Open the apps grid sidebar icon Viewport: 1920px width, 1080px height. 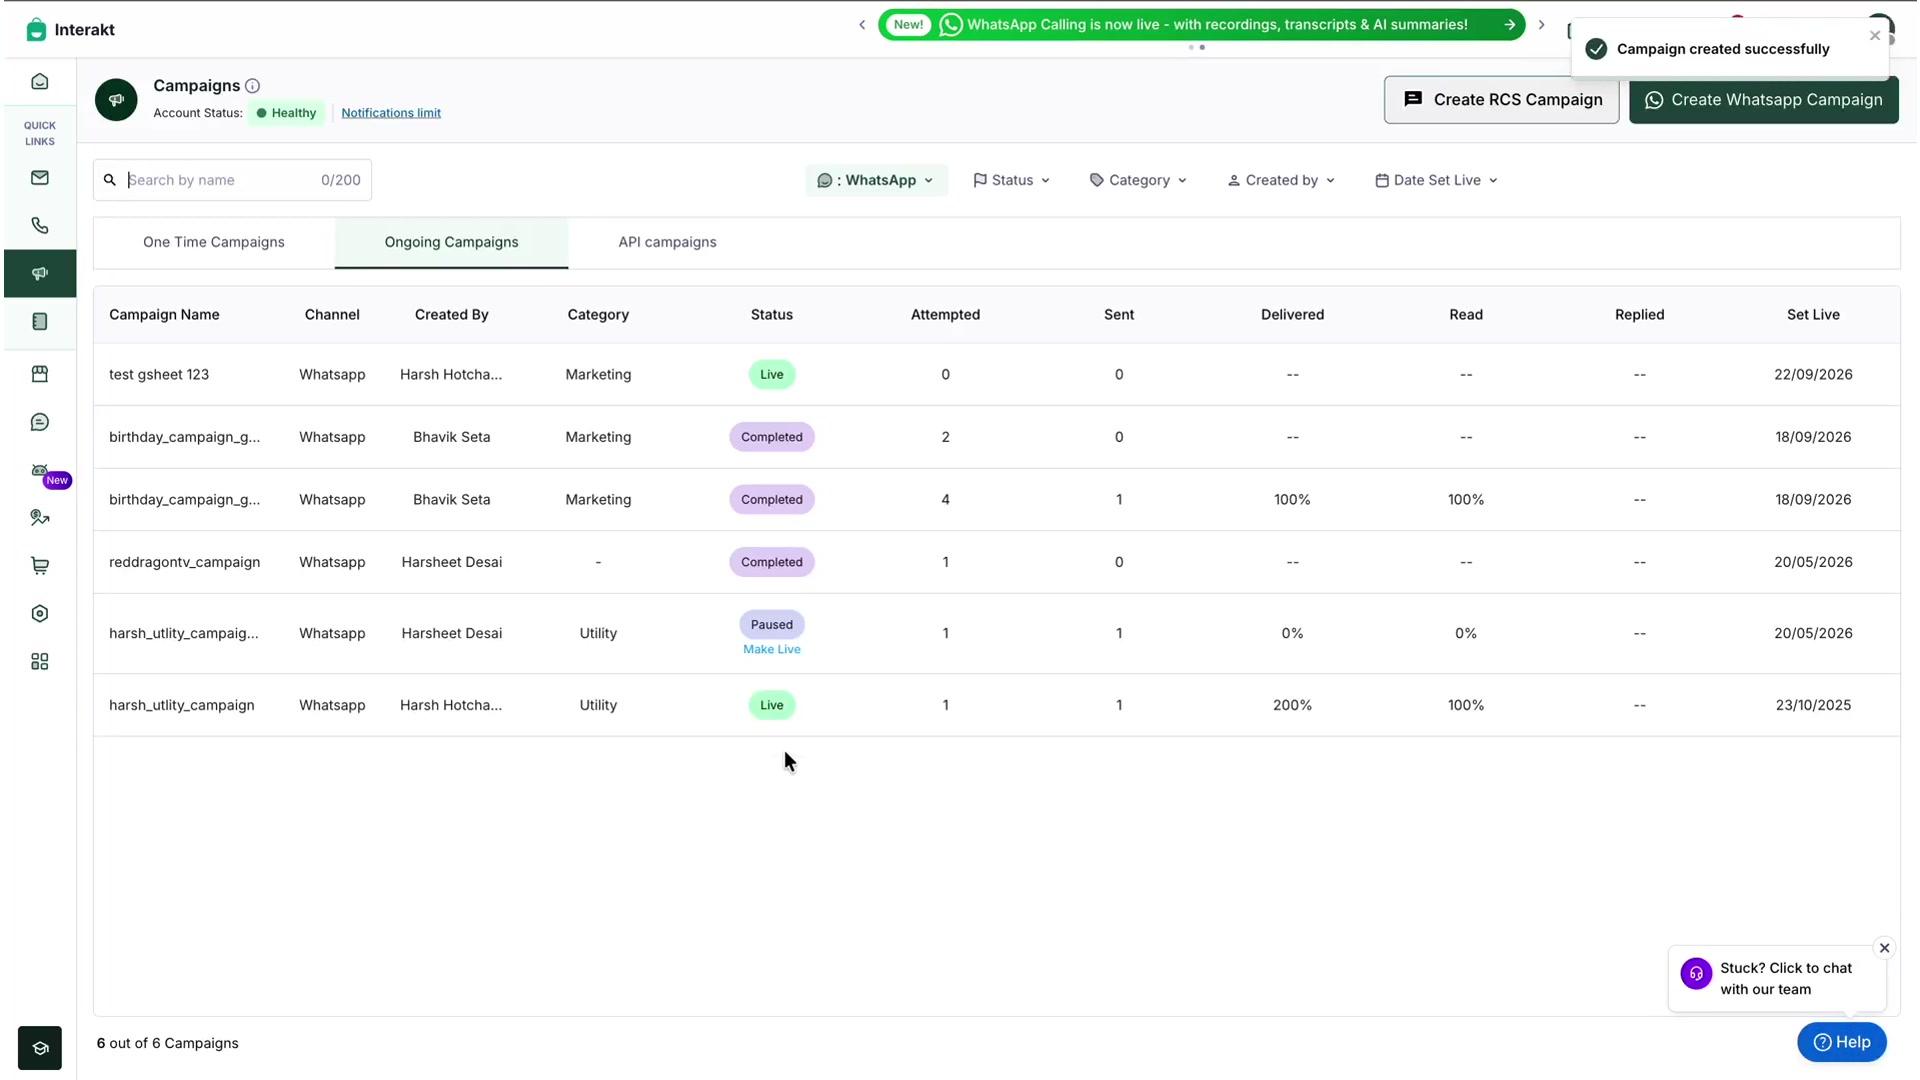40,662
